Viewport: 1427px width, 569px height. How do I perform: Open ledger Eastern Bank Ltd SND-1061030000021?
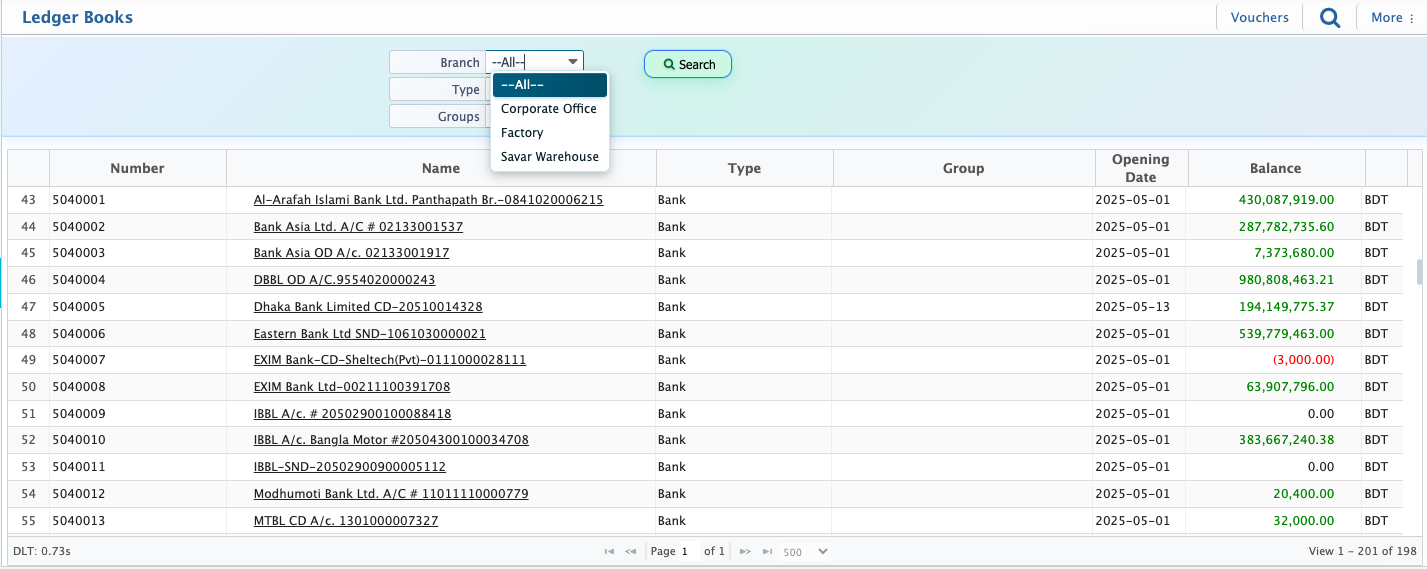point(369,334)
